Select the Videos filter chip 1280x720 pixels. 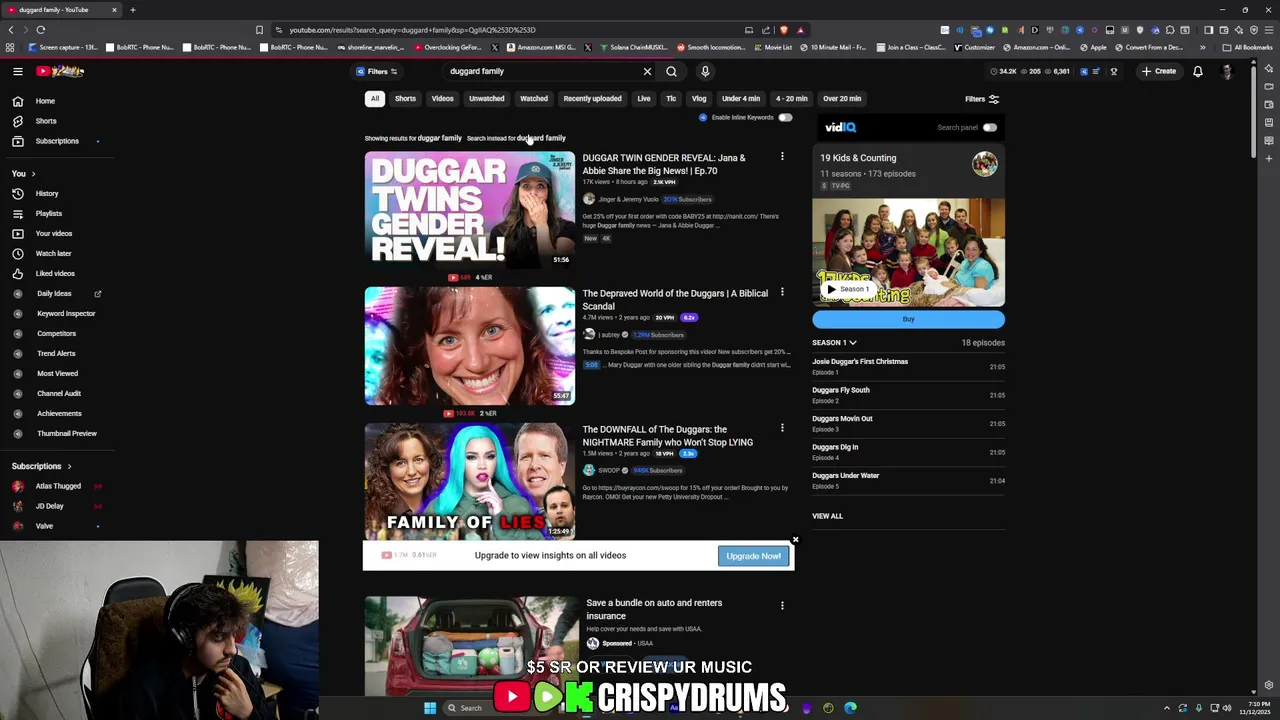442,99
